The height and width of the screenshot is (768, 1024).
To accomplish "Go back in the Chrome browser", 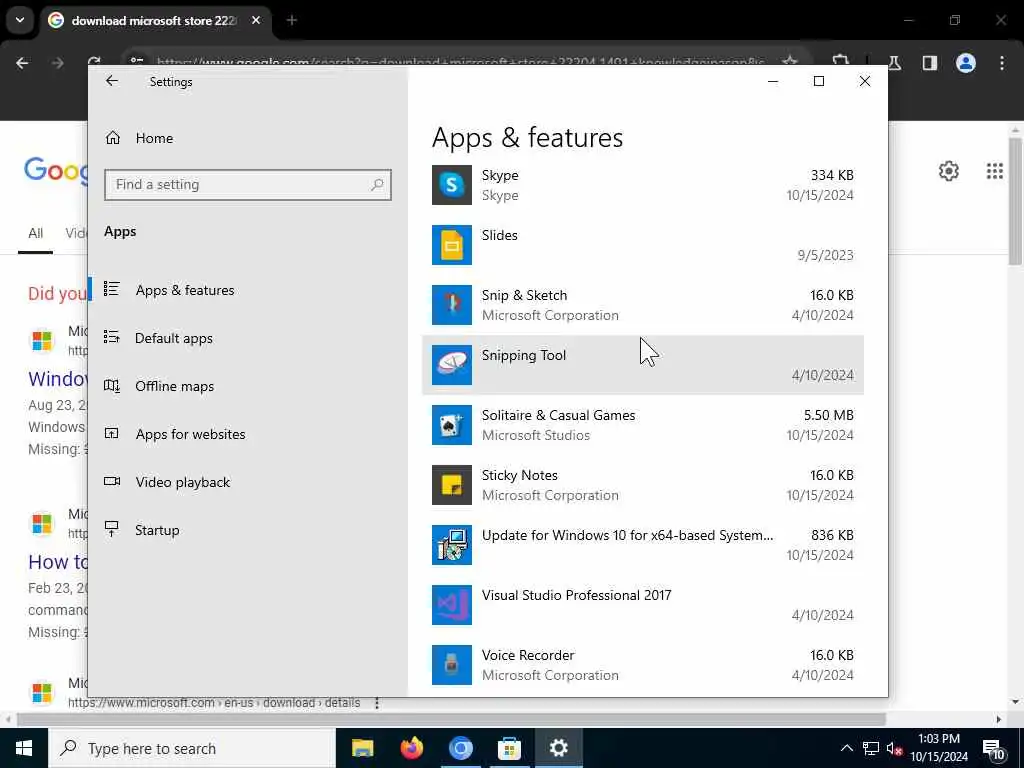I will point(22,63).
